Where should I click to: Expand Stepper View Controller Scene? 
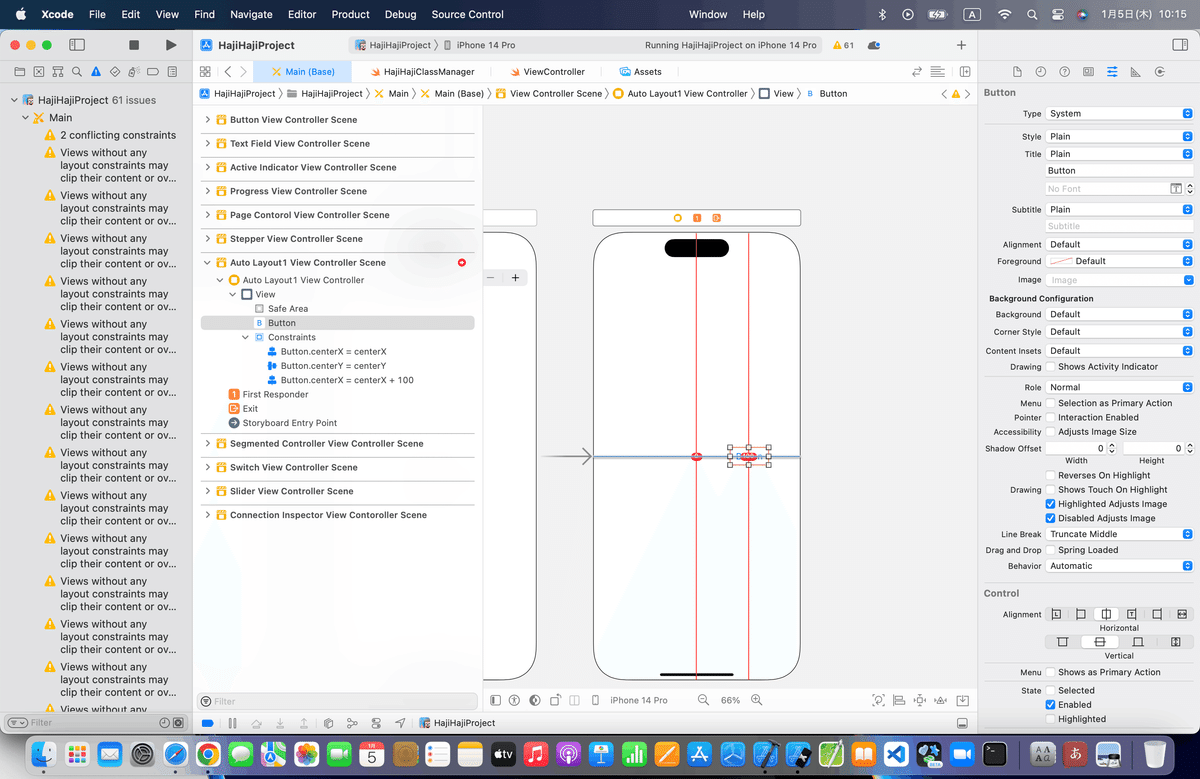pyautogui.click(x=208, y=239)
